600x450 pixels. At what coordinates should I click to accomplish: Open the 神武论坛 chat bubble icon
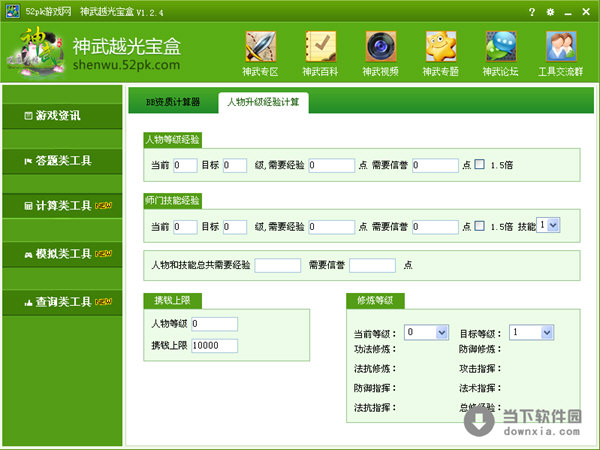point(501,46)
